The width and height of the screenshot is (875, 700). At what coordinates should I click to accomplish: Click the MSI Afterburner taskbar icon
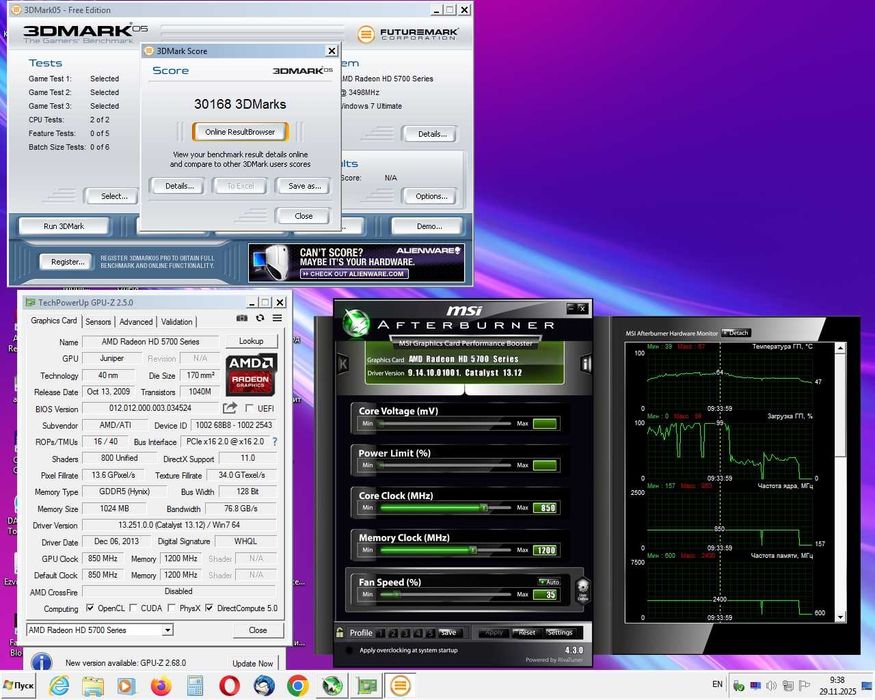(x=332, y=685)
